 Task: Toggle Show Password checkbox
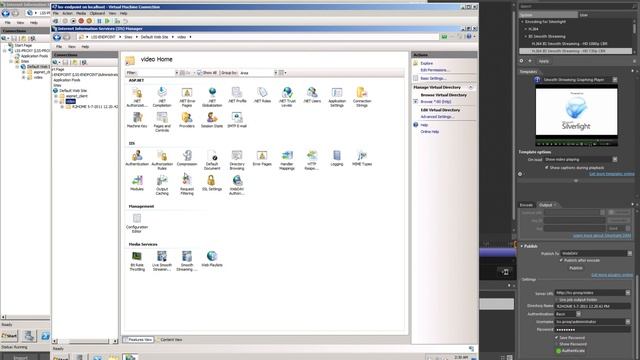pos(557,344)
